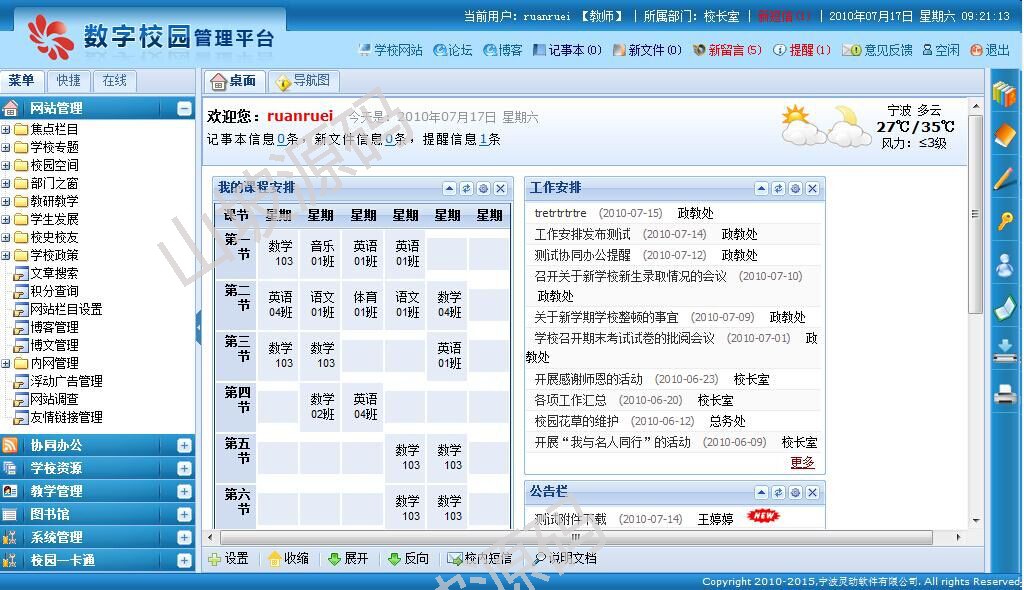Select the 桌面 tab
Image resolution: width=1024 pixels, height=590 pixels.
[234, 82]
